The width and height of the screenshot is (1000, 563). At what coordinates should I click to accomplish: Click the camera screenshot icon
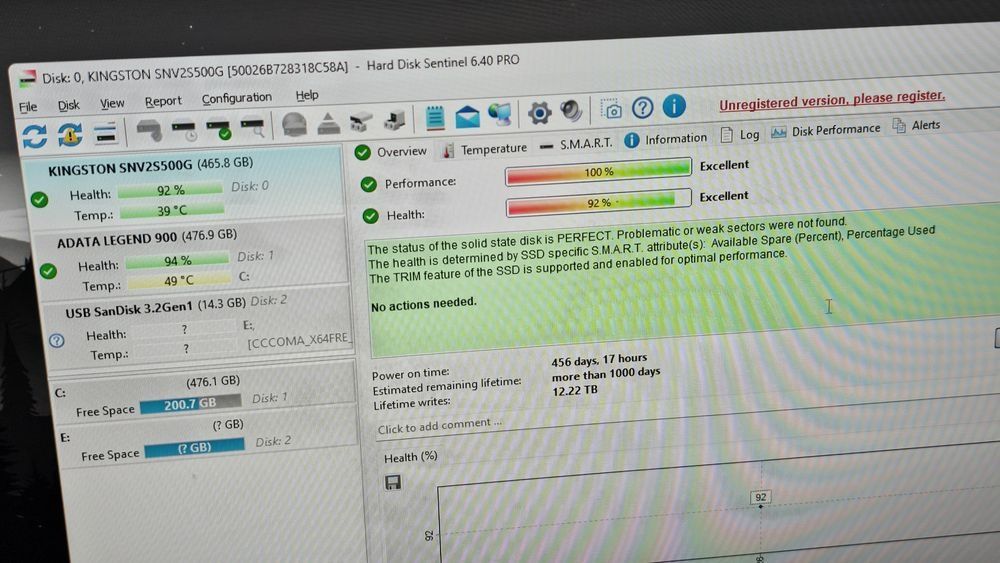coord(611,110)
